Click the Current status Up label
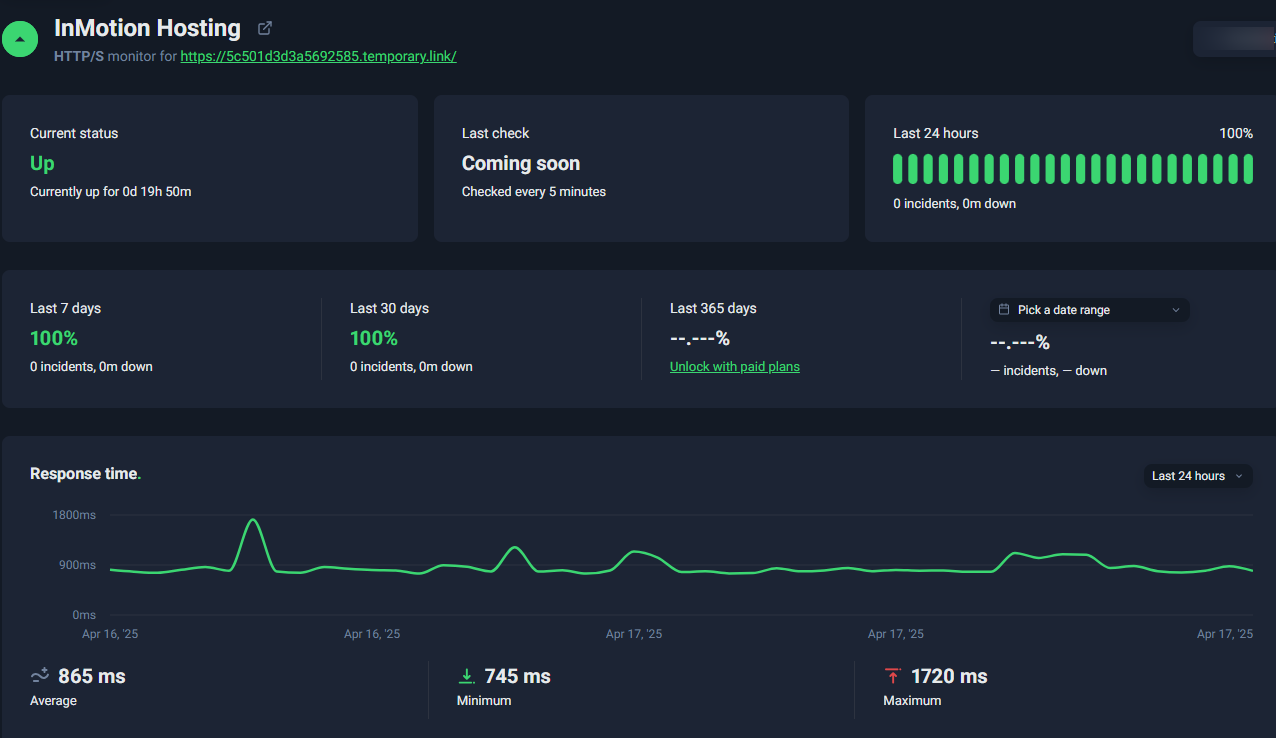Screen dimensions: 1276x738 point(42,163)
